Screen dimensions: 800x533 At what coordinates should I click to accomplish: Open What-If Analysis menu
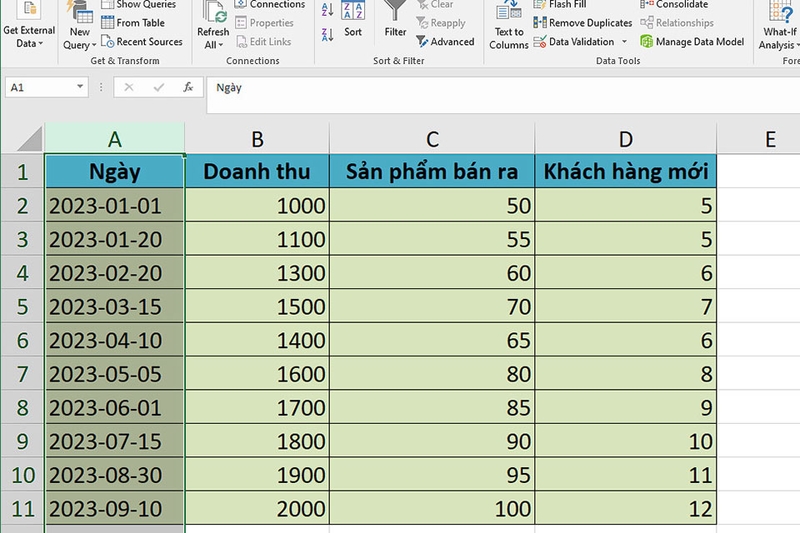[779, 26]
